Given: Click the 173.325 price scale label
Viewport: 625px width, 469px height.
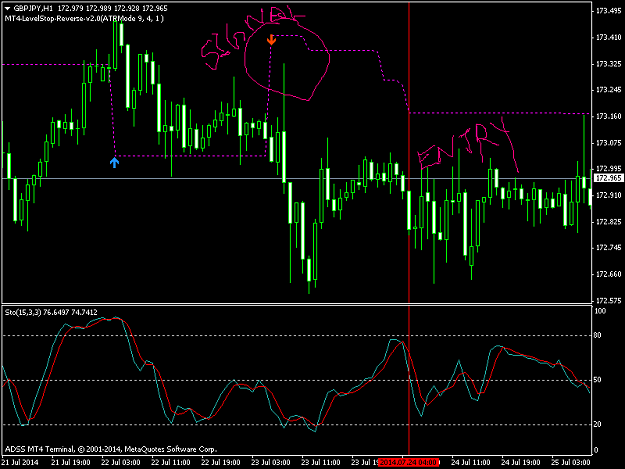Looking at the screenshot, I should pos(608,64).
